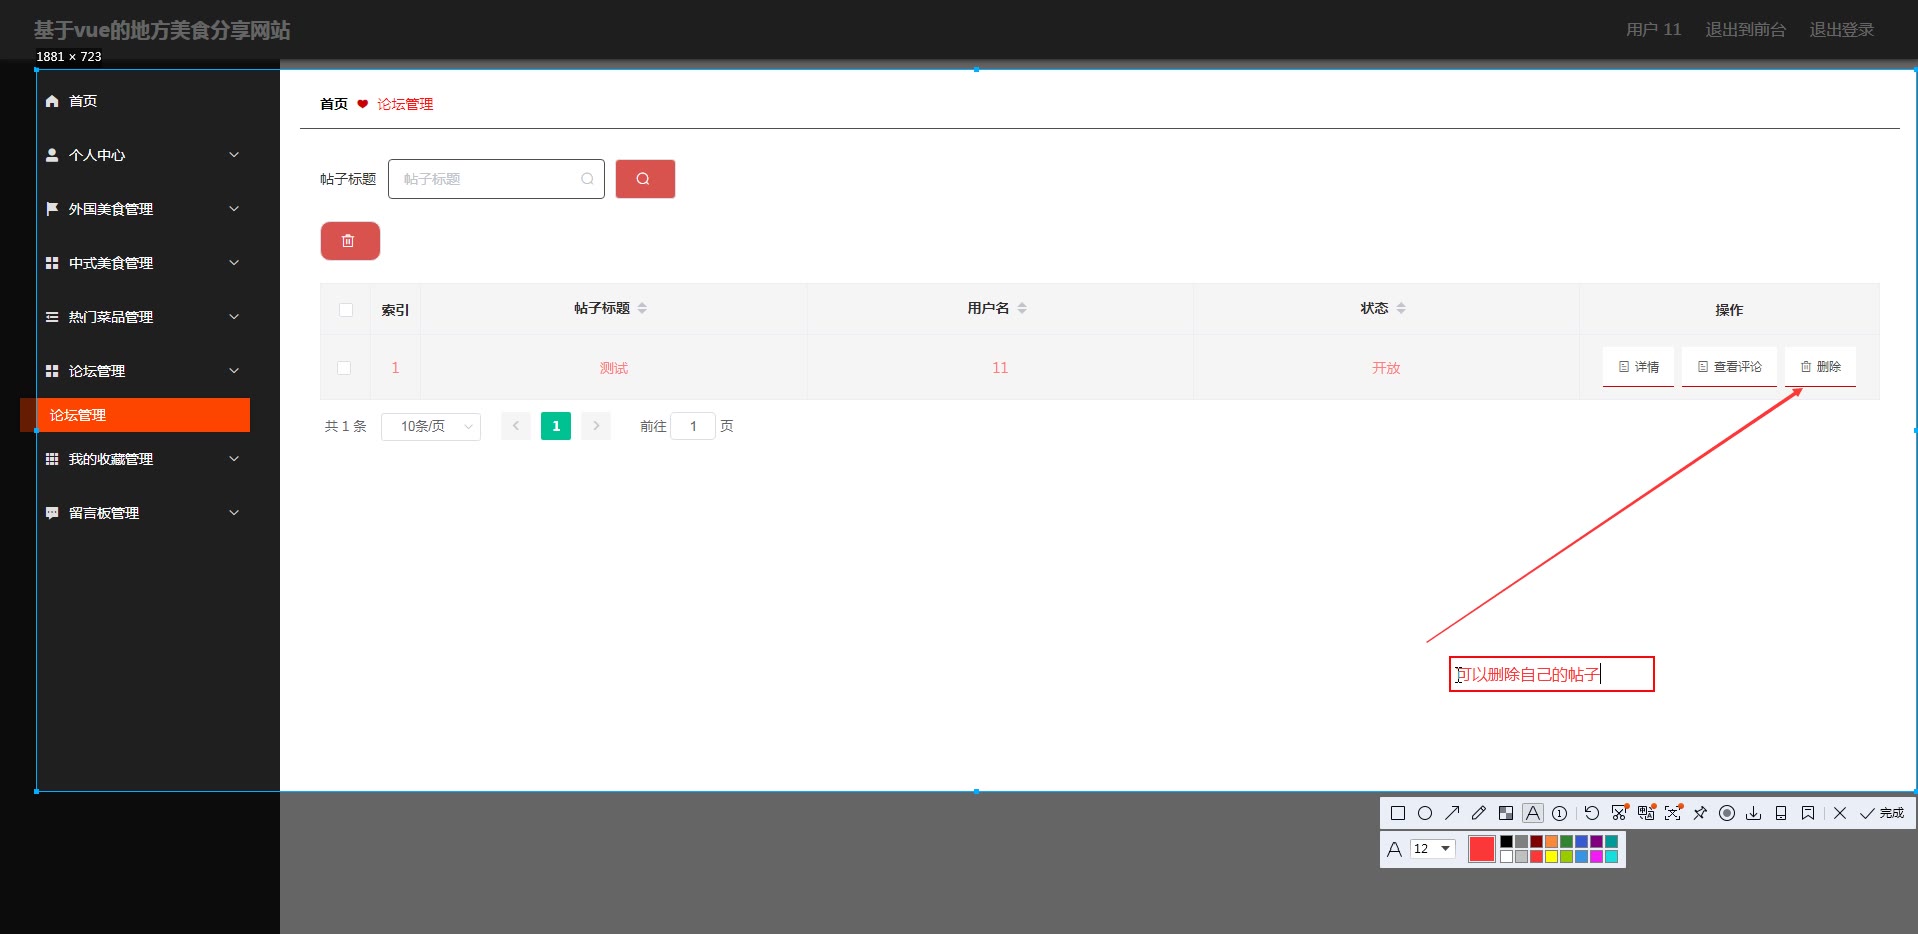Pick the black color swatch
The width and height of the screenshot is (1918, 934).
[1506, 842]
